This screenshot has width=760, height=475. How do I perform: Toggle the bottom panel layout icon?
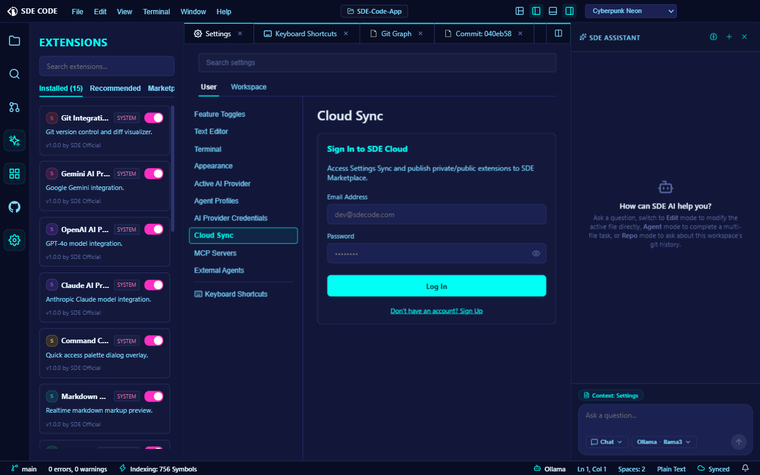pos(553,11)
